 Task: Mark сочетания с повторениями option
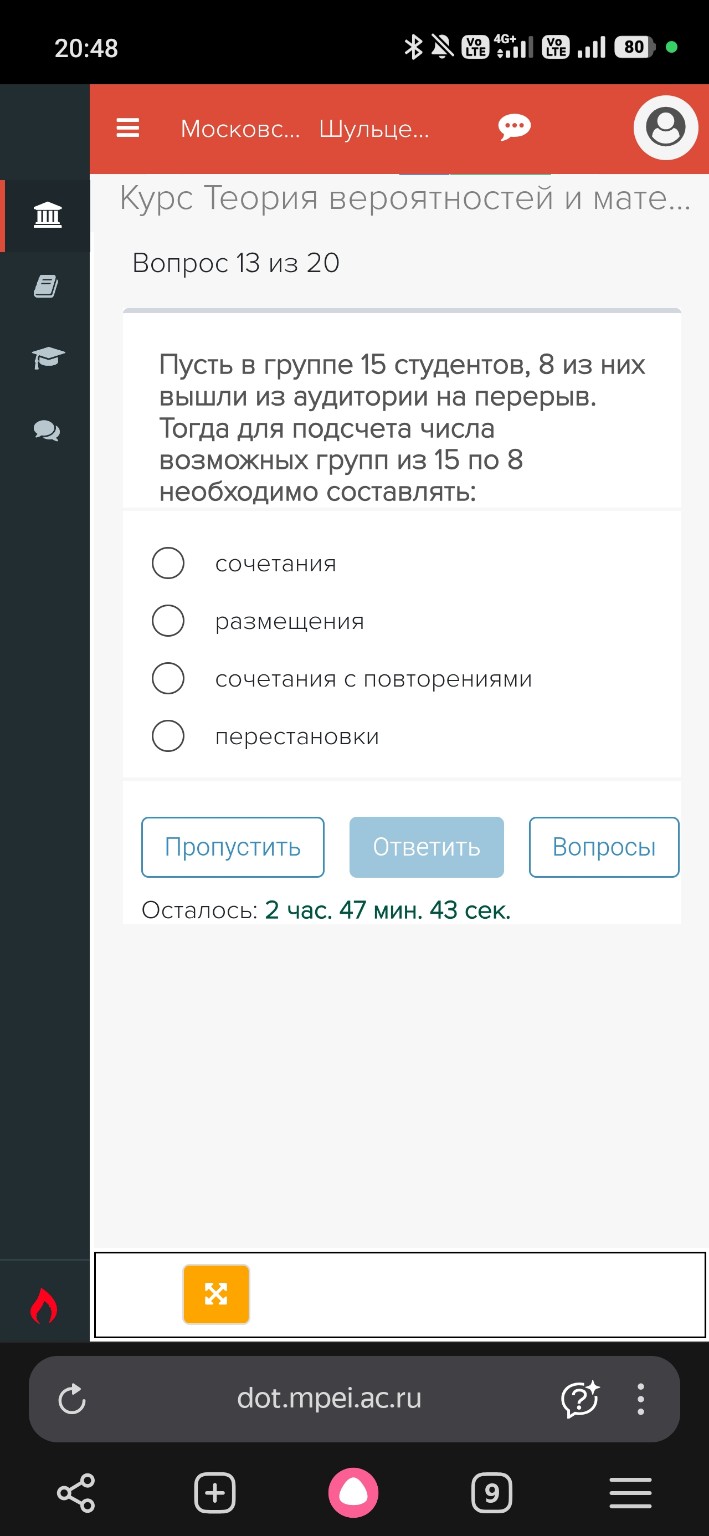(x=168, y=678)
